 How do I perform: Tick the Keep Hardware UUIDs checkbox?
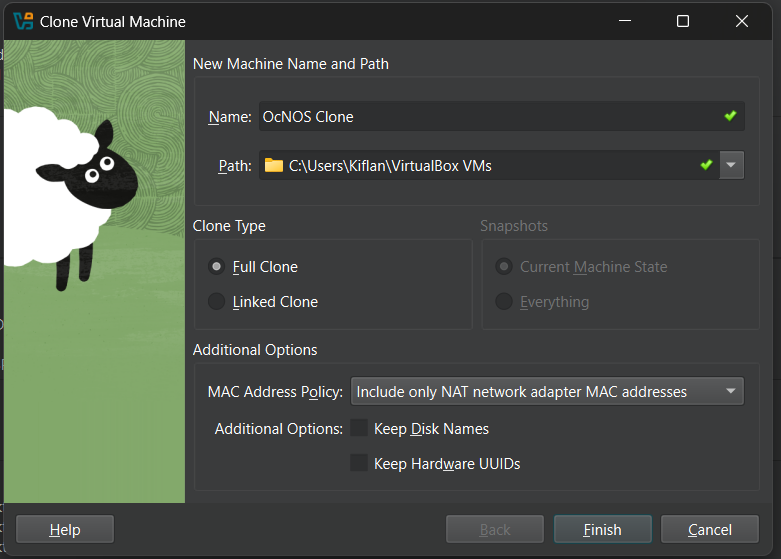pyautogui.click(x=359, y=463)
